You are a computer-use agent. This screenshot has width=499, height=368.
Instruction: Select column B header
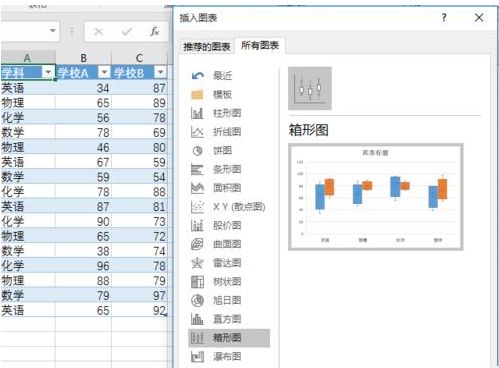coord(83,58)
